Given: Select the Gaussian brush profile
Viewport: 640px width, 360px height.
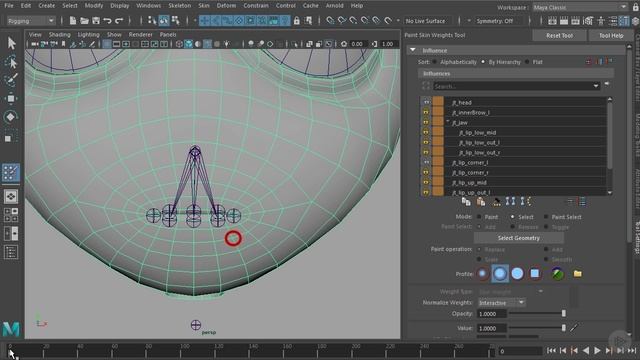Looking at the screenshot, I should (x=482, y=273).
